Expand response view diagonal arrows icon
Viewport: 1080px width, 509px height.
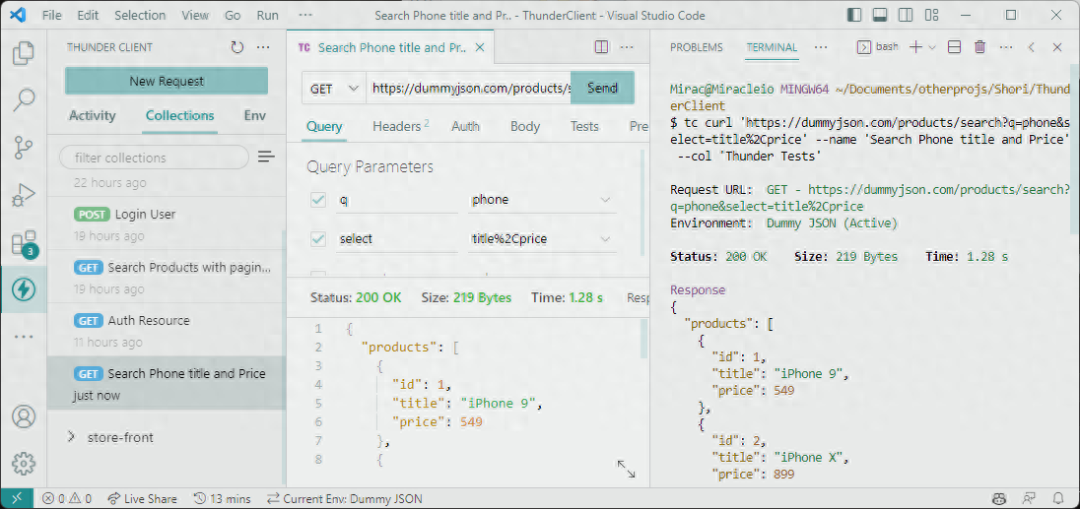click(626, 469)
